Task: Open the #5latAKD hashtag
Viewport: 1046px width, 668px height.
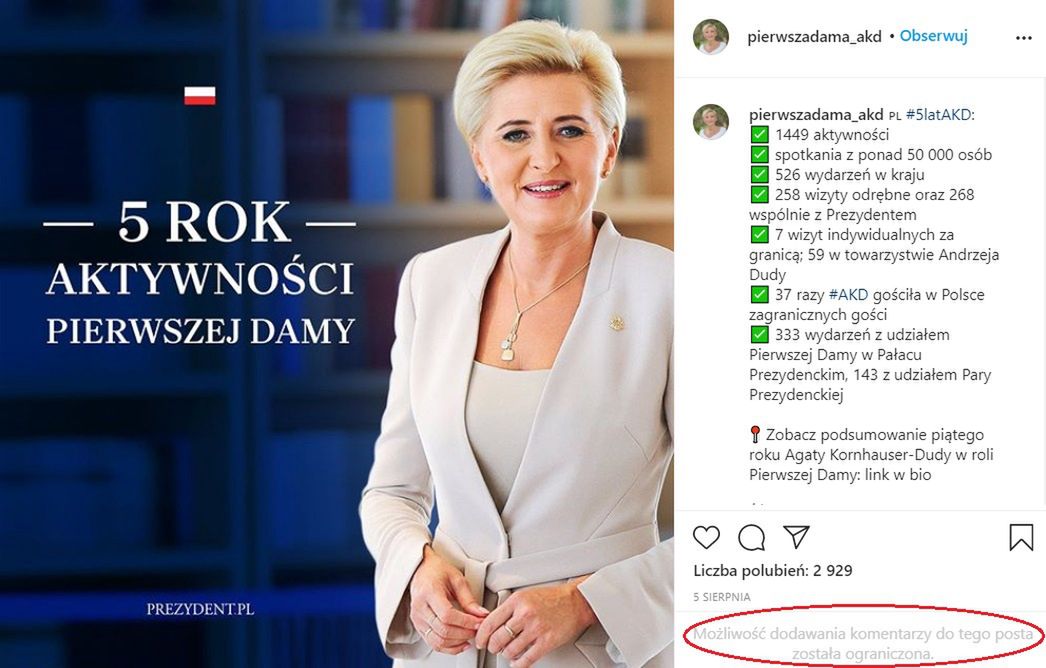Action: [x=939, y=114]
